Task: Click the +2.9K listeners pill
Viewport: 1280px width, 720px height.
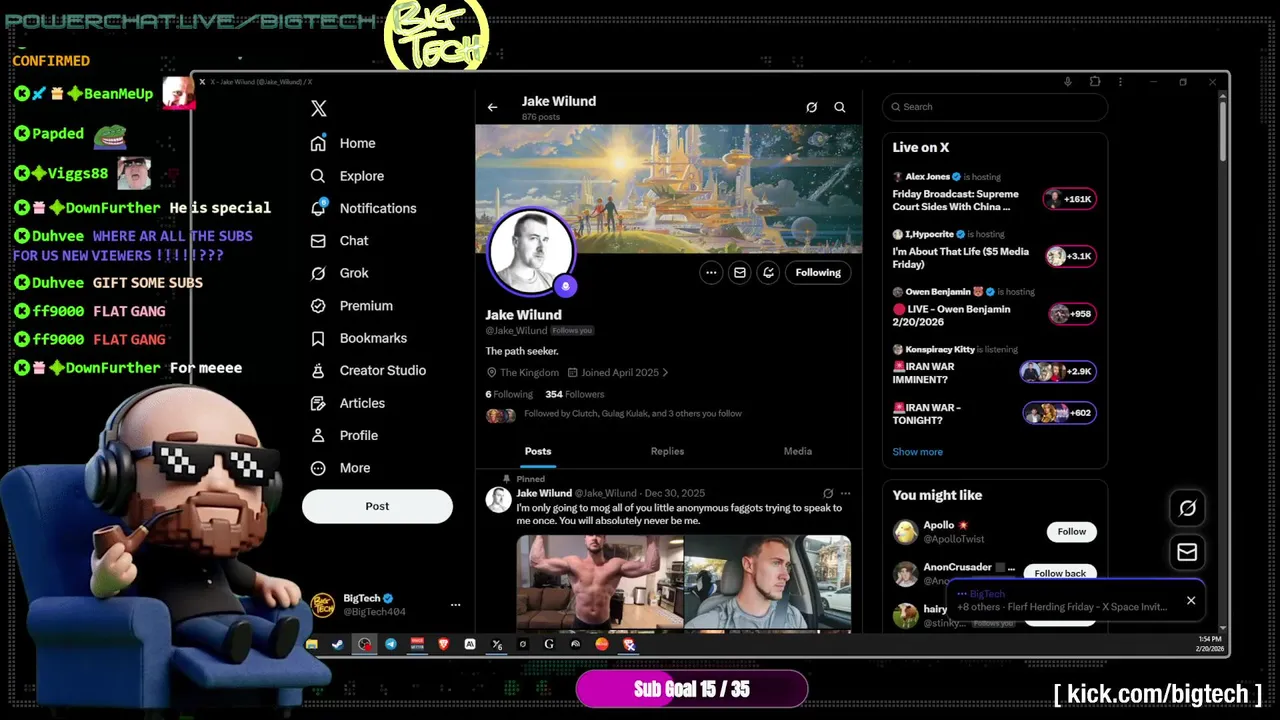Action: coord(1058,371)
